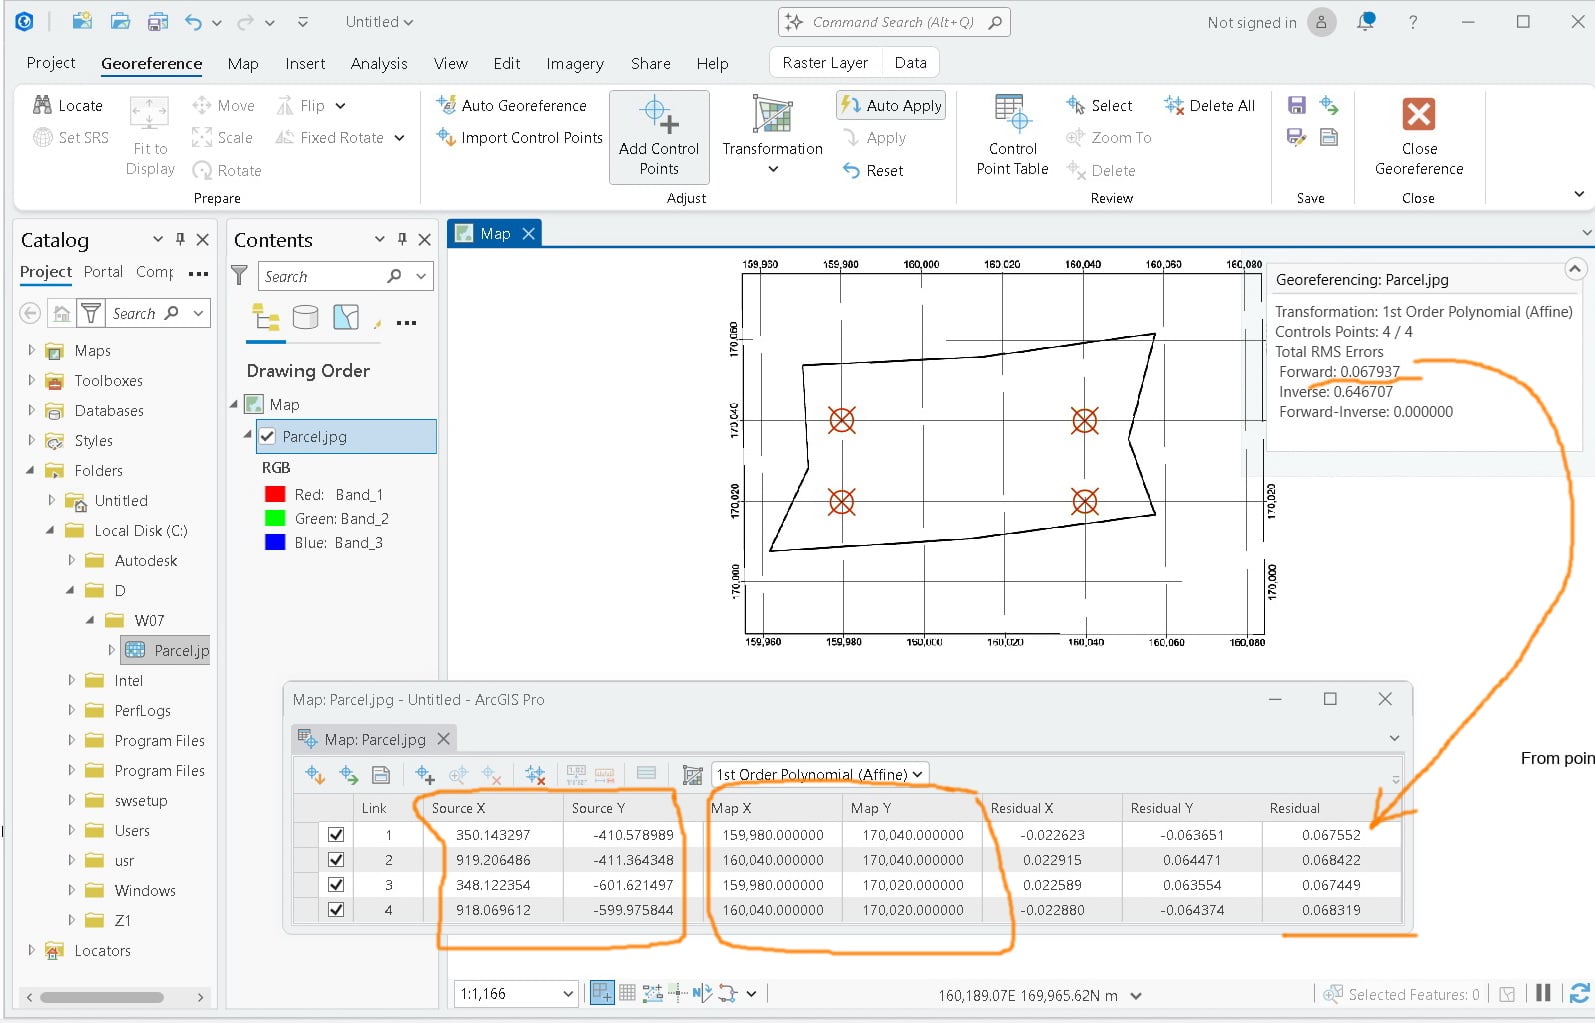Image resolution: width=1595 pixels, height=1023 pixels.
Task: Click the Green Band_2 color swatch
Action: pyautogui.click(x=275, y=518)
